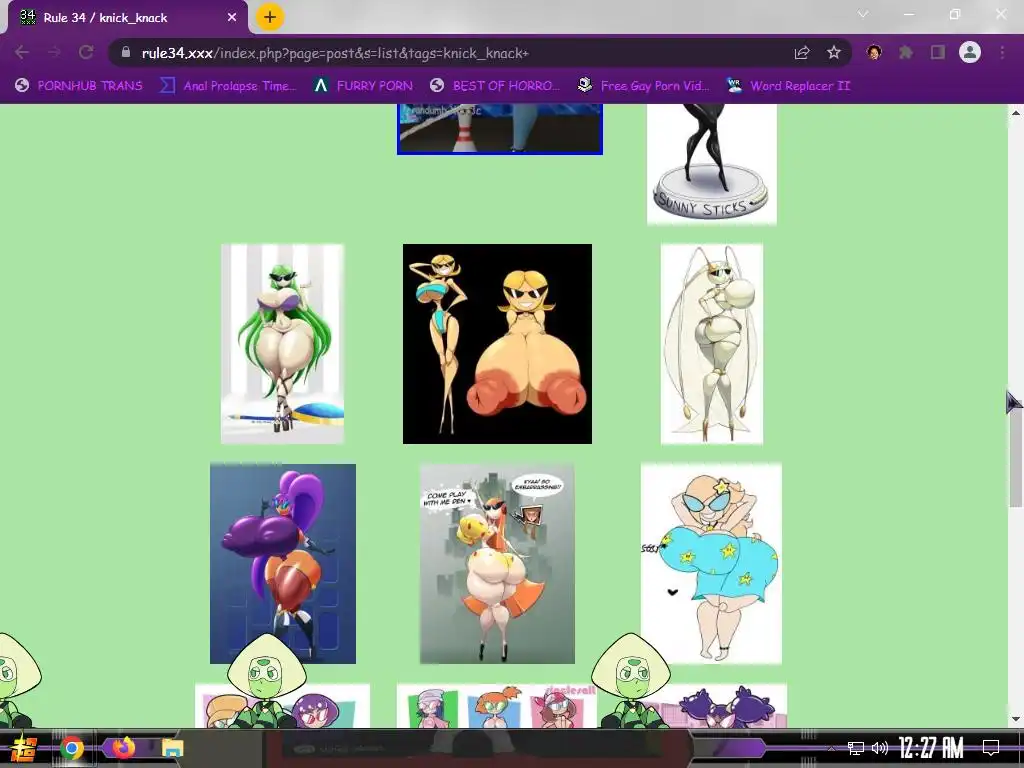1024x768 pixels.
Task: Show the browser side panel
Action: [x=938, y=52]
